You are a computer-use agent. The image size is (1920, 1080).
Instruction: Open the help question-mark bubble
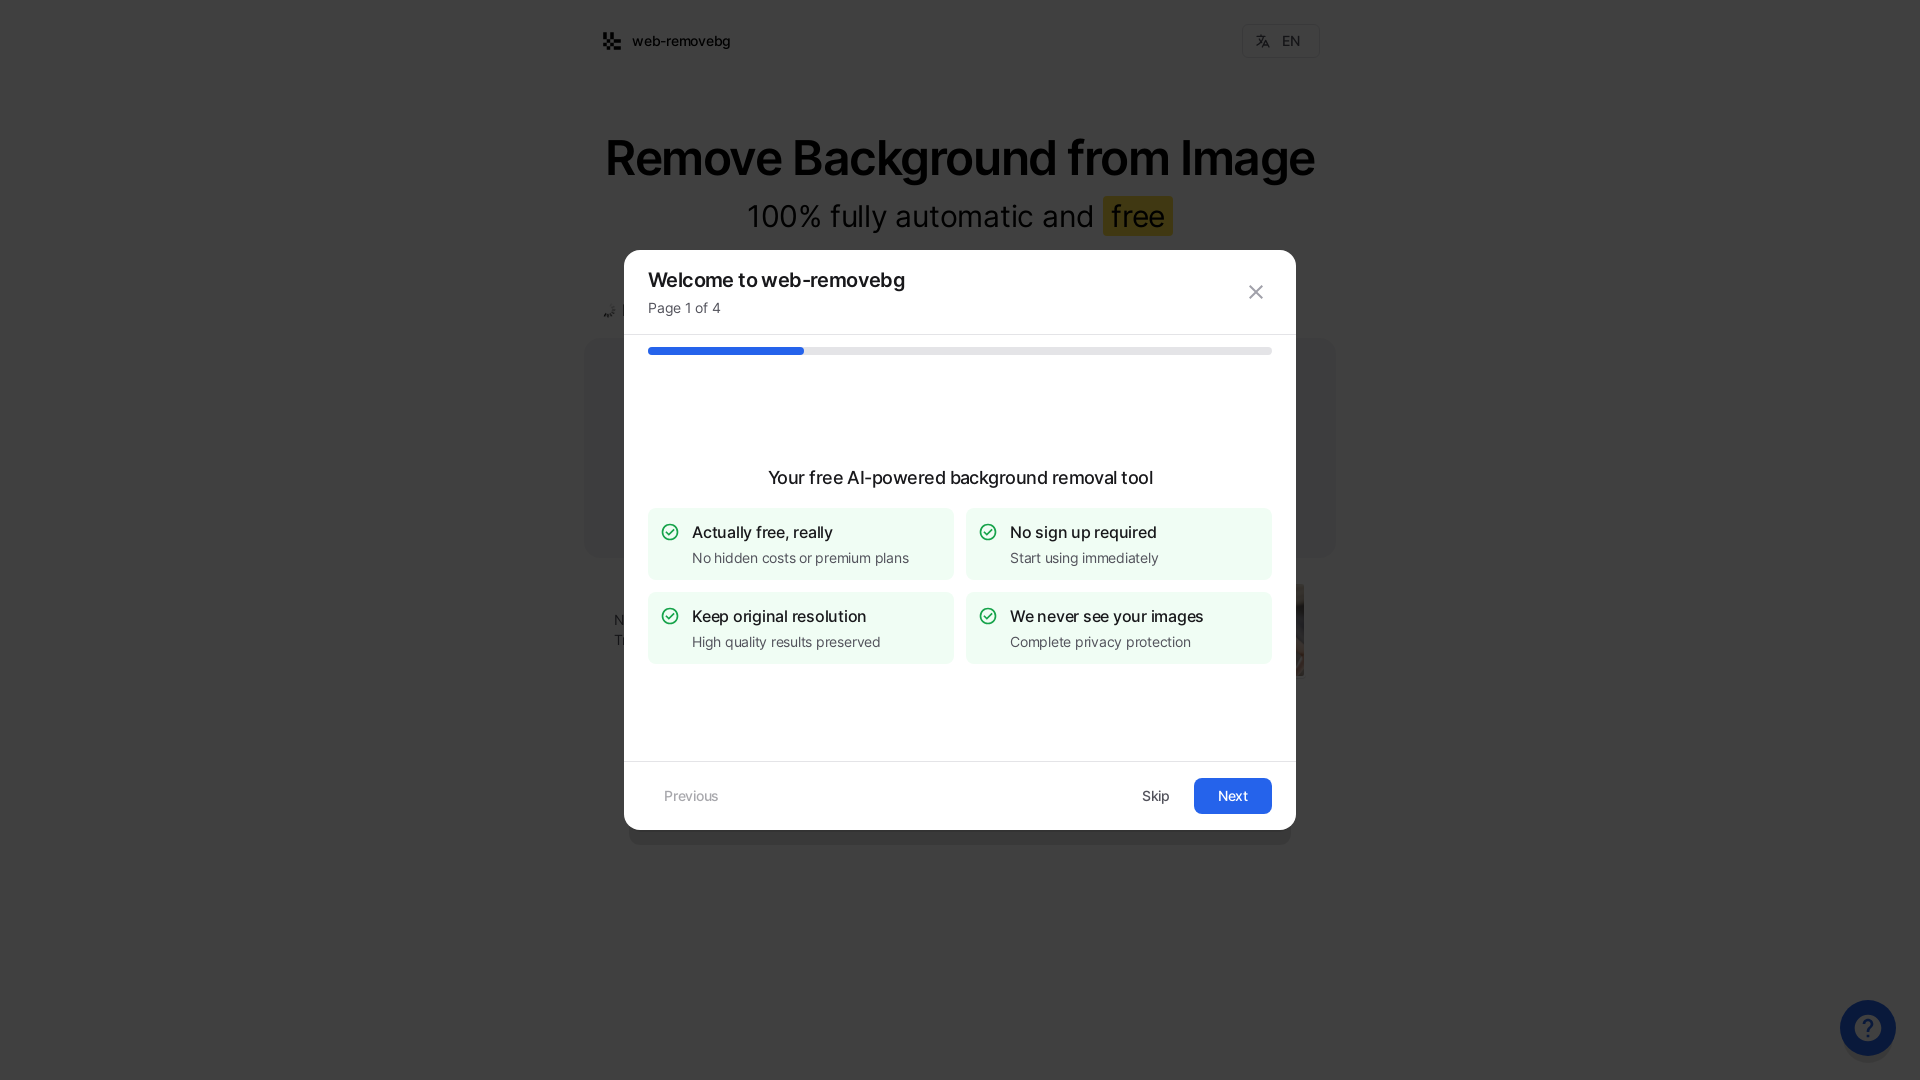point(1868,1028)
